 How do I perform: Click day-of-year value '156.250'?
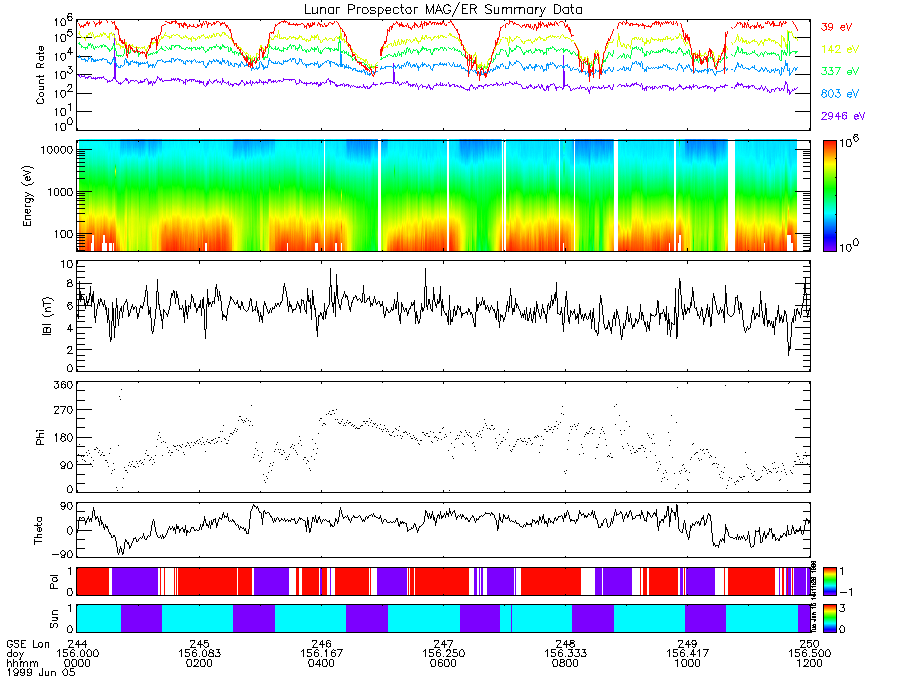tap(443, 654)
